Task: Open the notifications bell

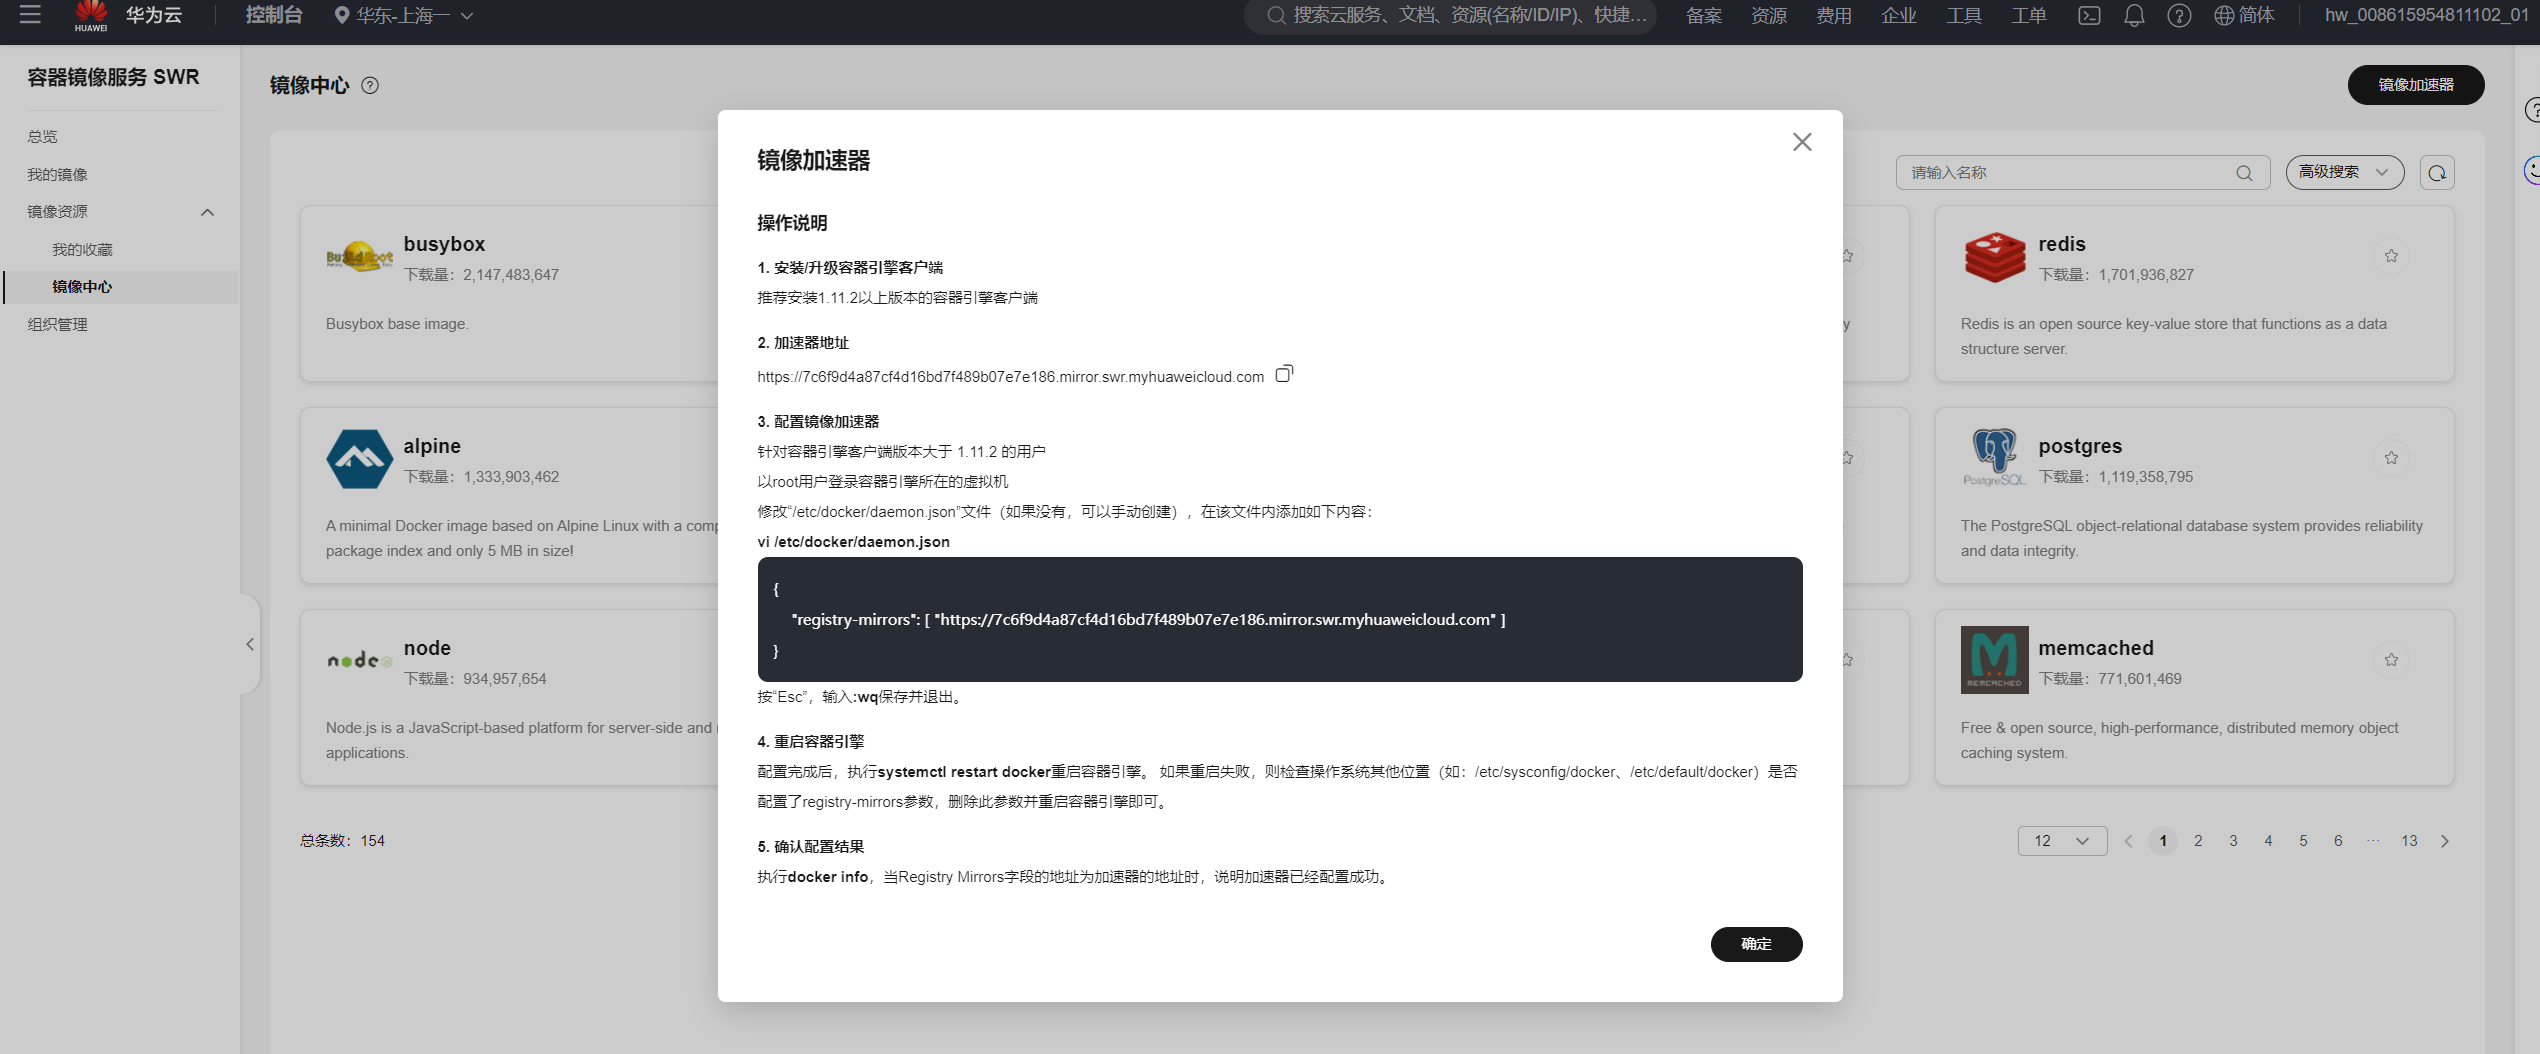Action: [x=2134, y=16]
